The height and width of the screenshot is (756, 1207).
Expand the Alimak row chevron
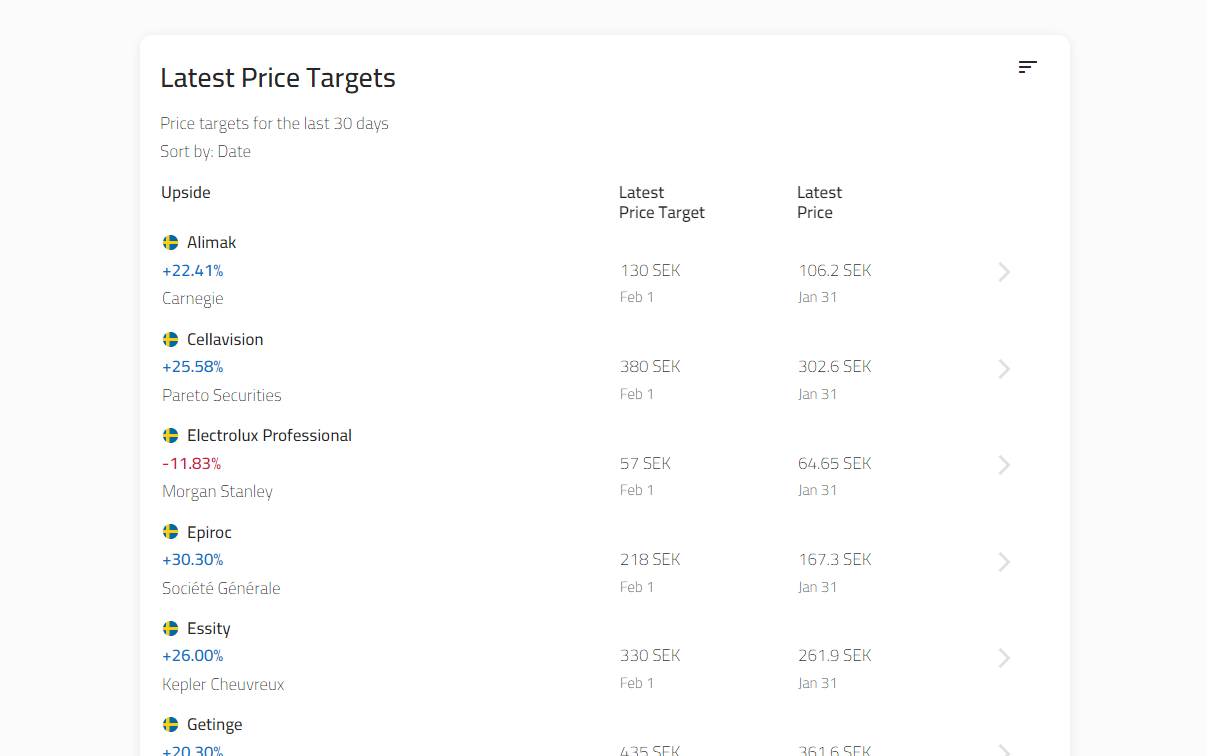coord(1004,272)
